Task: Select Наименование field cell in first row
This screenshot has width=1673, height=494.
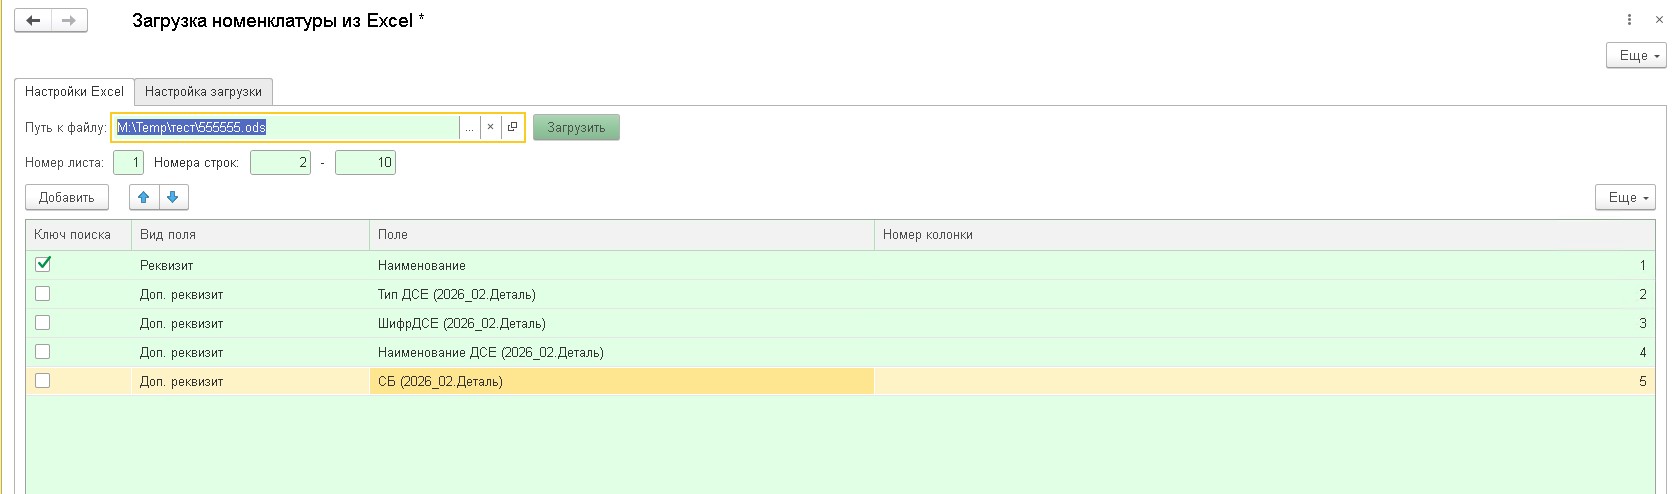Action: point(622,265)
